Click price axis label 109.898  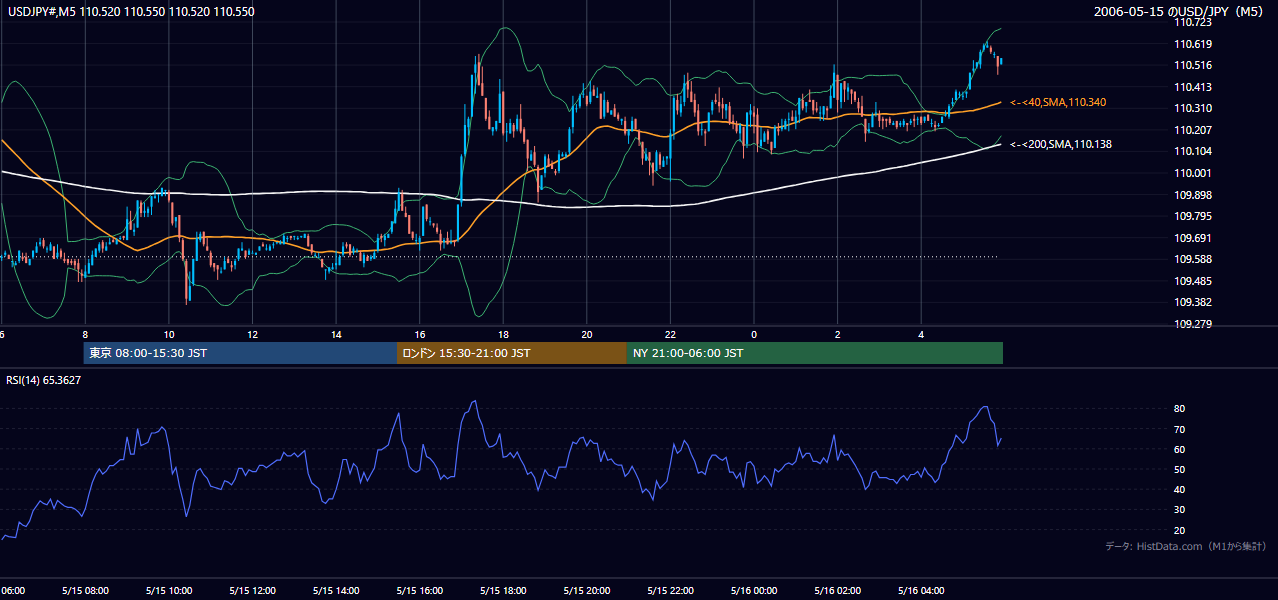1193,194
